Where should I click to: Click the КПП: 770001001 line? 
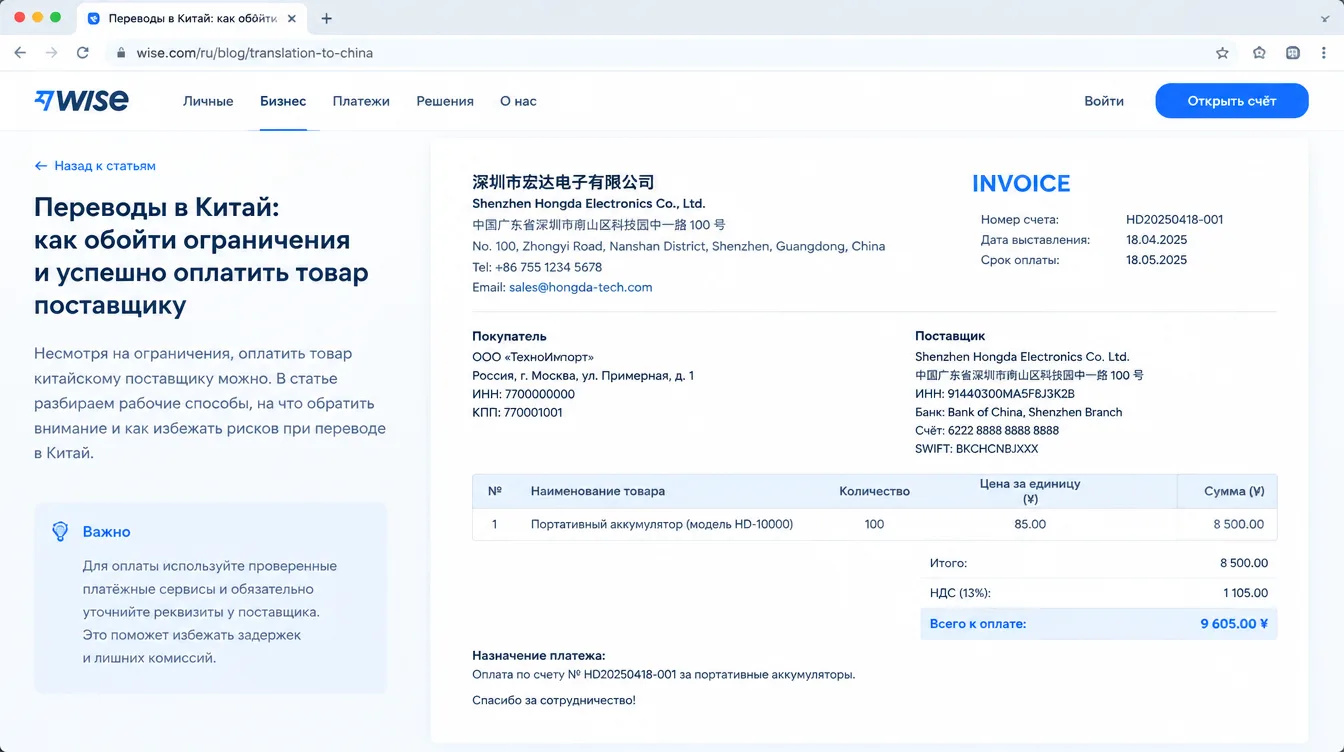coord(517,412)
